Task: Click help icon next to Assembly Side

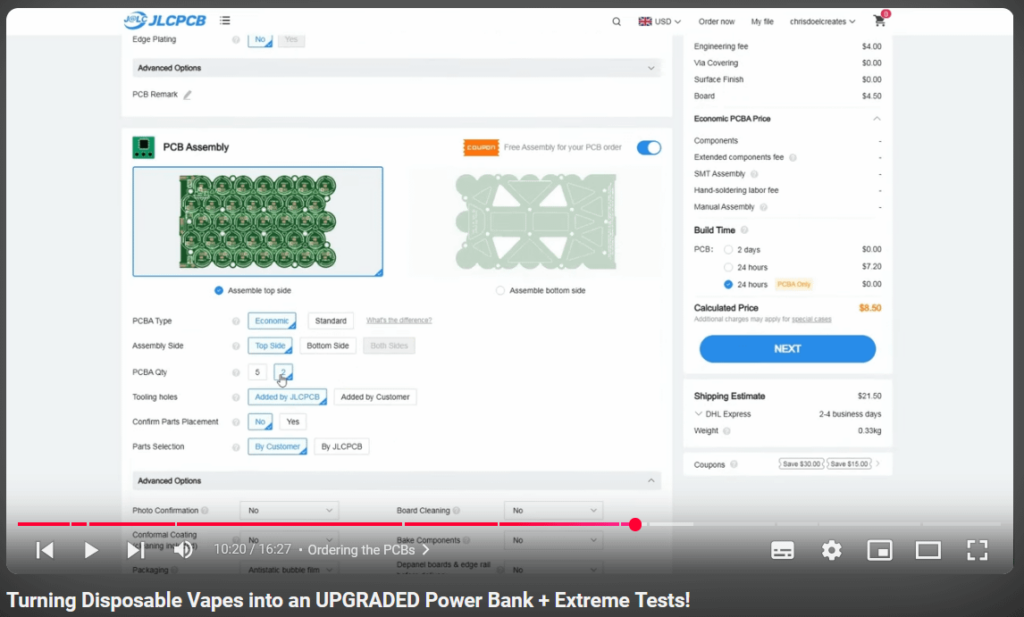Action: tap(236, 346)
